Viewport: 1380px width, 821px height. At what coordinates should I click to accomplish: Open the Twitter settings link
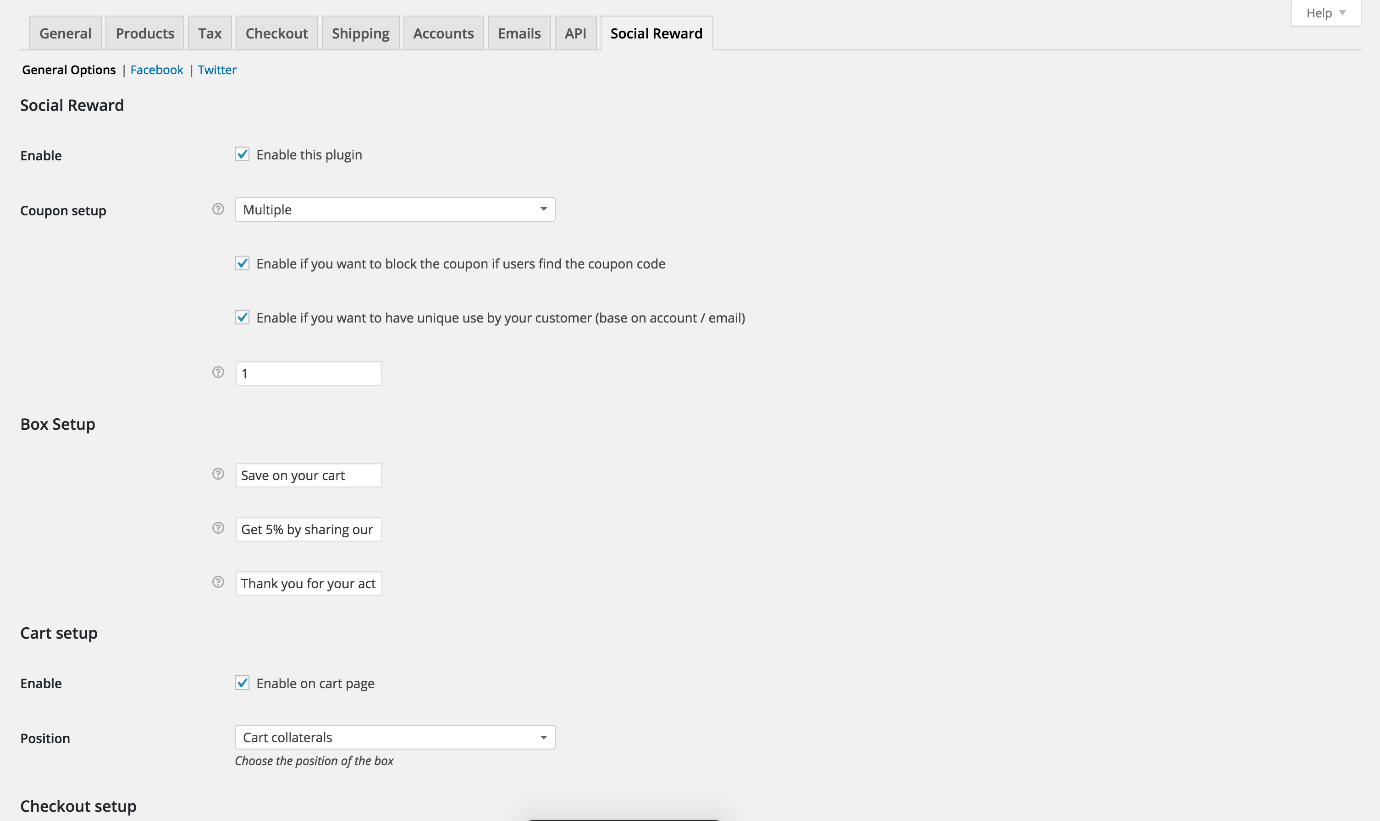217,70
